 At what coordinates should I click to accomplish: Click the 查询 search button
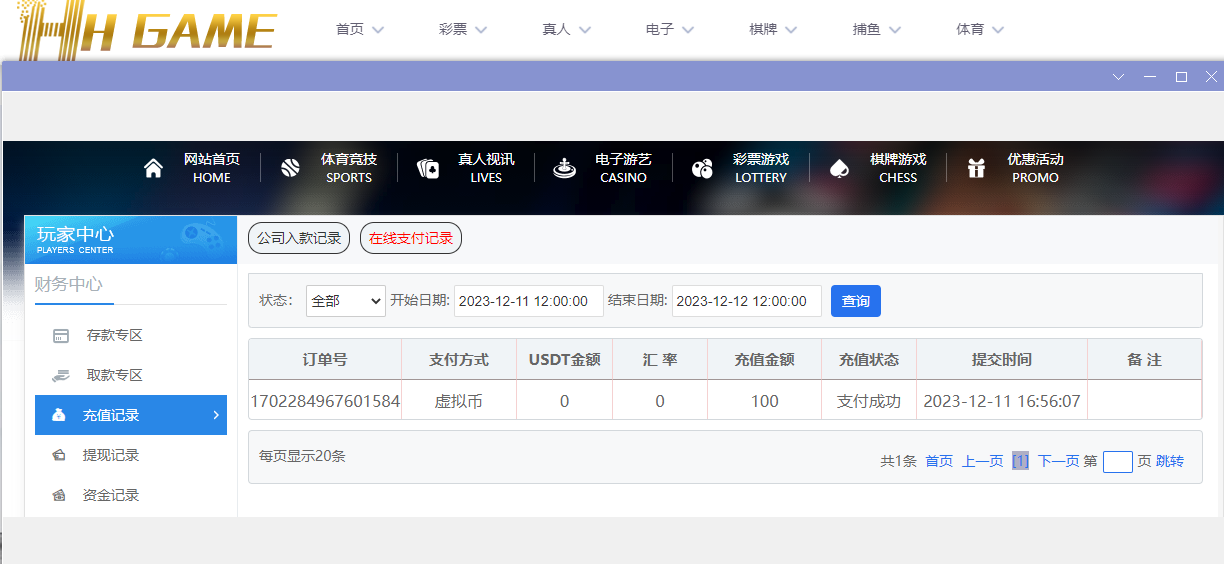[x=856, y=301]
